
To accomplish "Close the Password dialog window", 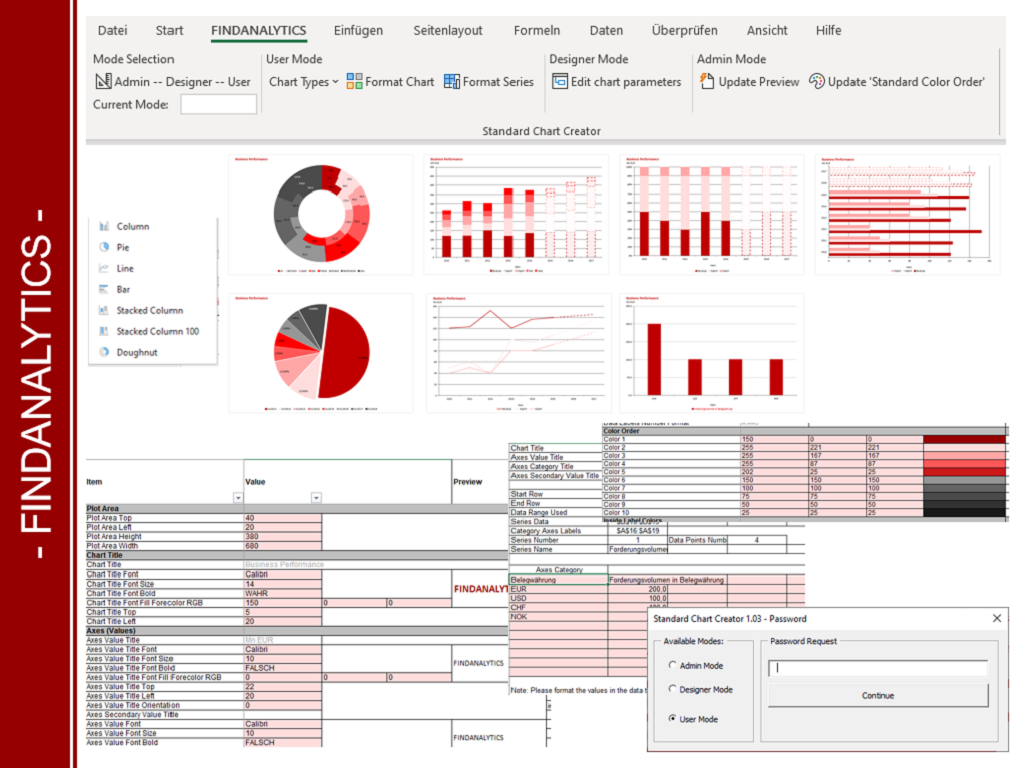I will click(x=996, y=618).
